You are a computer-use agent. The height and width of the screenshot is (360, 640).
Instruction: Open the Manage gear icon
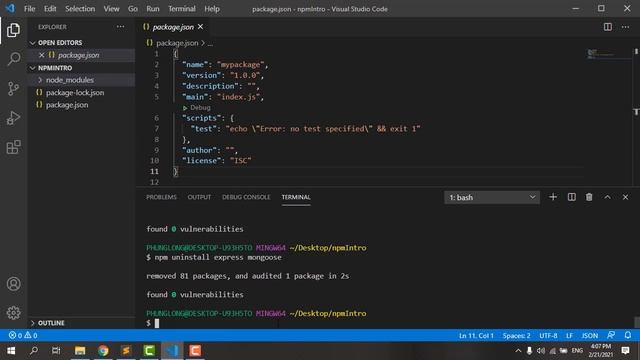(13, 313)
